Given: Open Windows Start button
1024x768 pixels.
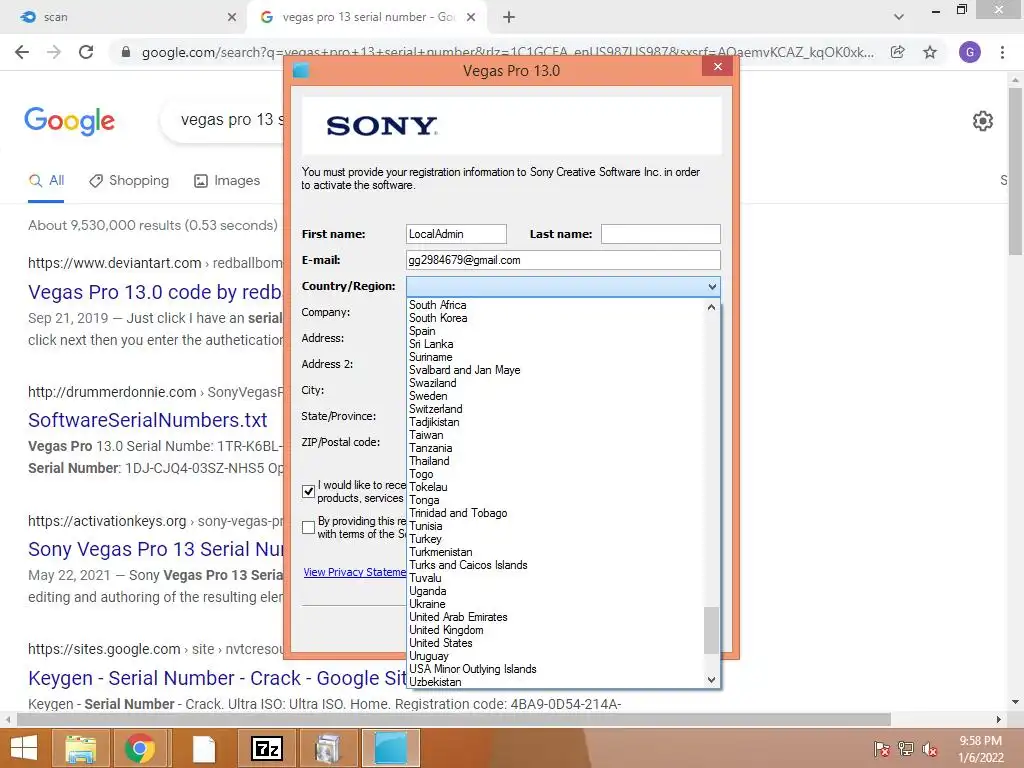Looking at the screenshot, I should click(24, 748).
